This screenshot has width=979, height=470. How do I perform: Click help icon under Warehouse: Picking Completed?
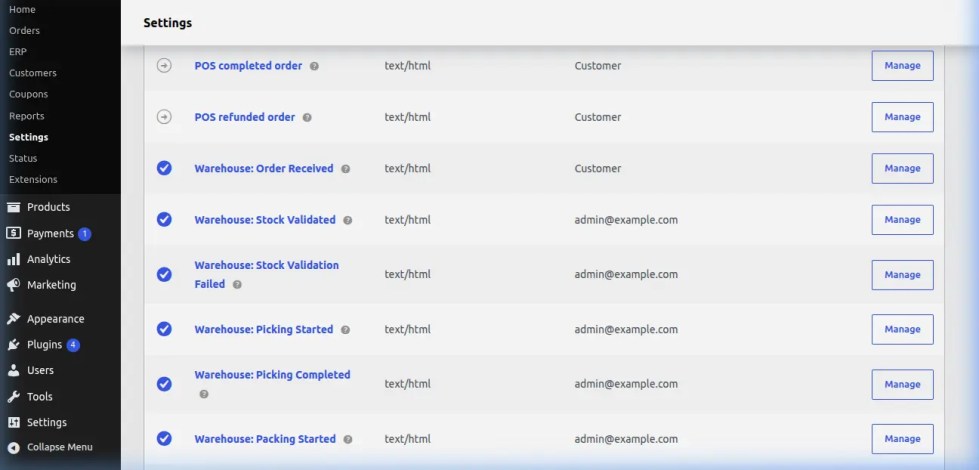click(x=204, y=394)
